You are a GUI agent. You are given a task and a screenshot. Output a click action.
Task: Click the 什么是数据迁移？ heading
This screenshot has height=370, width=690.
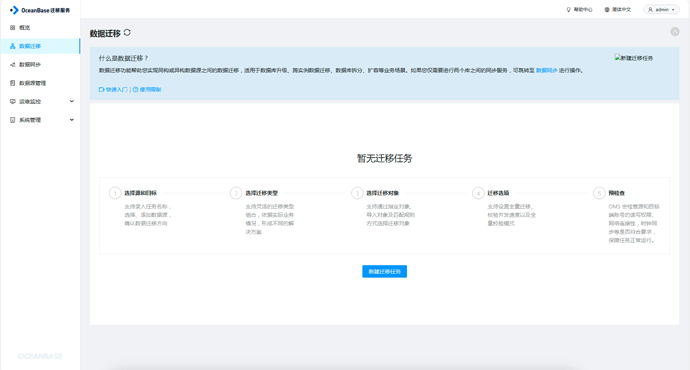(123, 58)
